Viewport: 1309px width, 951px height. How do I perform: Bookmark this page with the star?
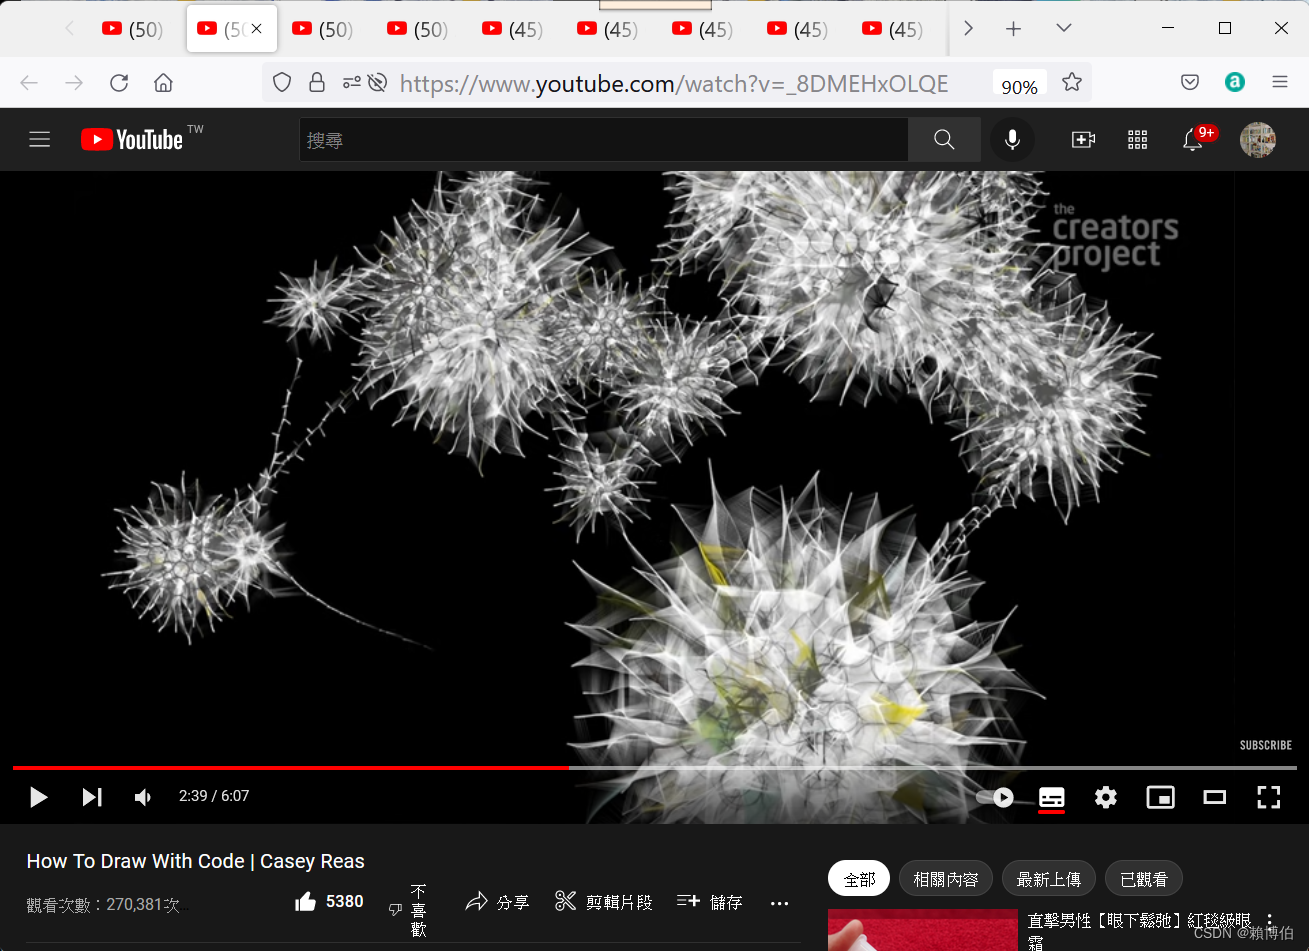tap(1072, 83)
